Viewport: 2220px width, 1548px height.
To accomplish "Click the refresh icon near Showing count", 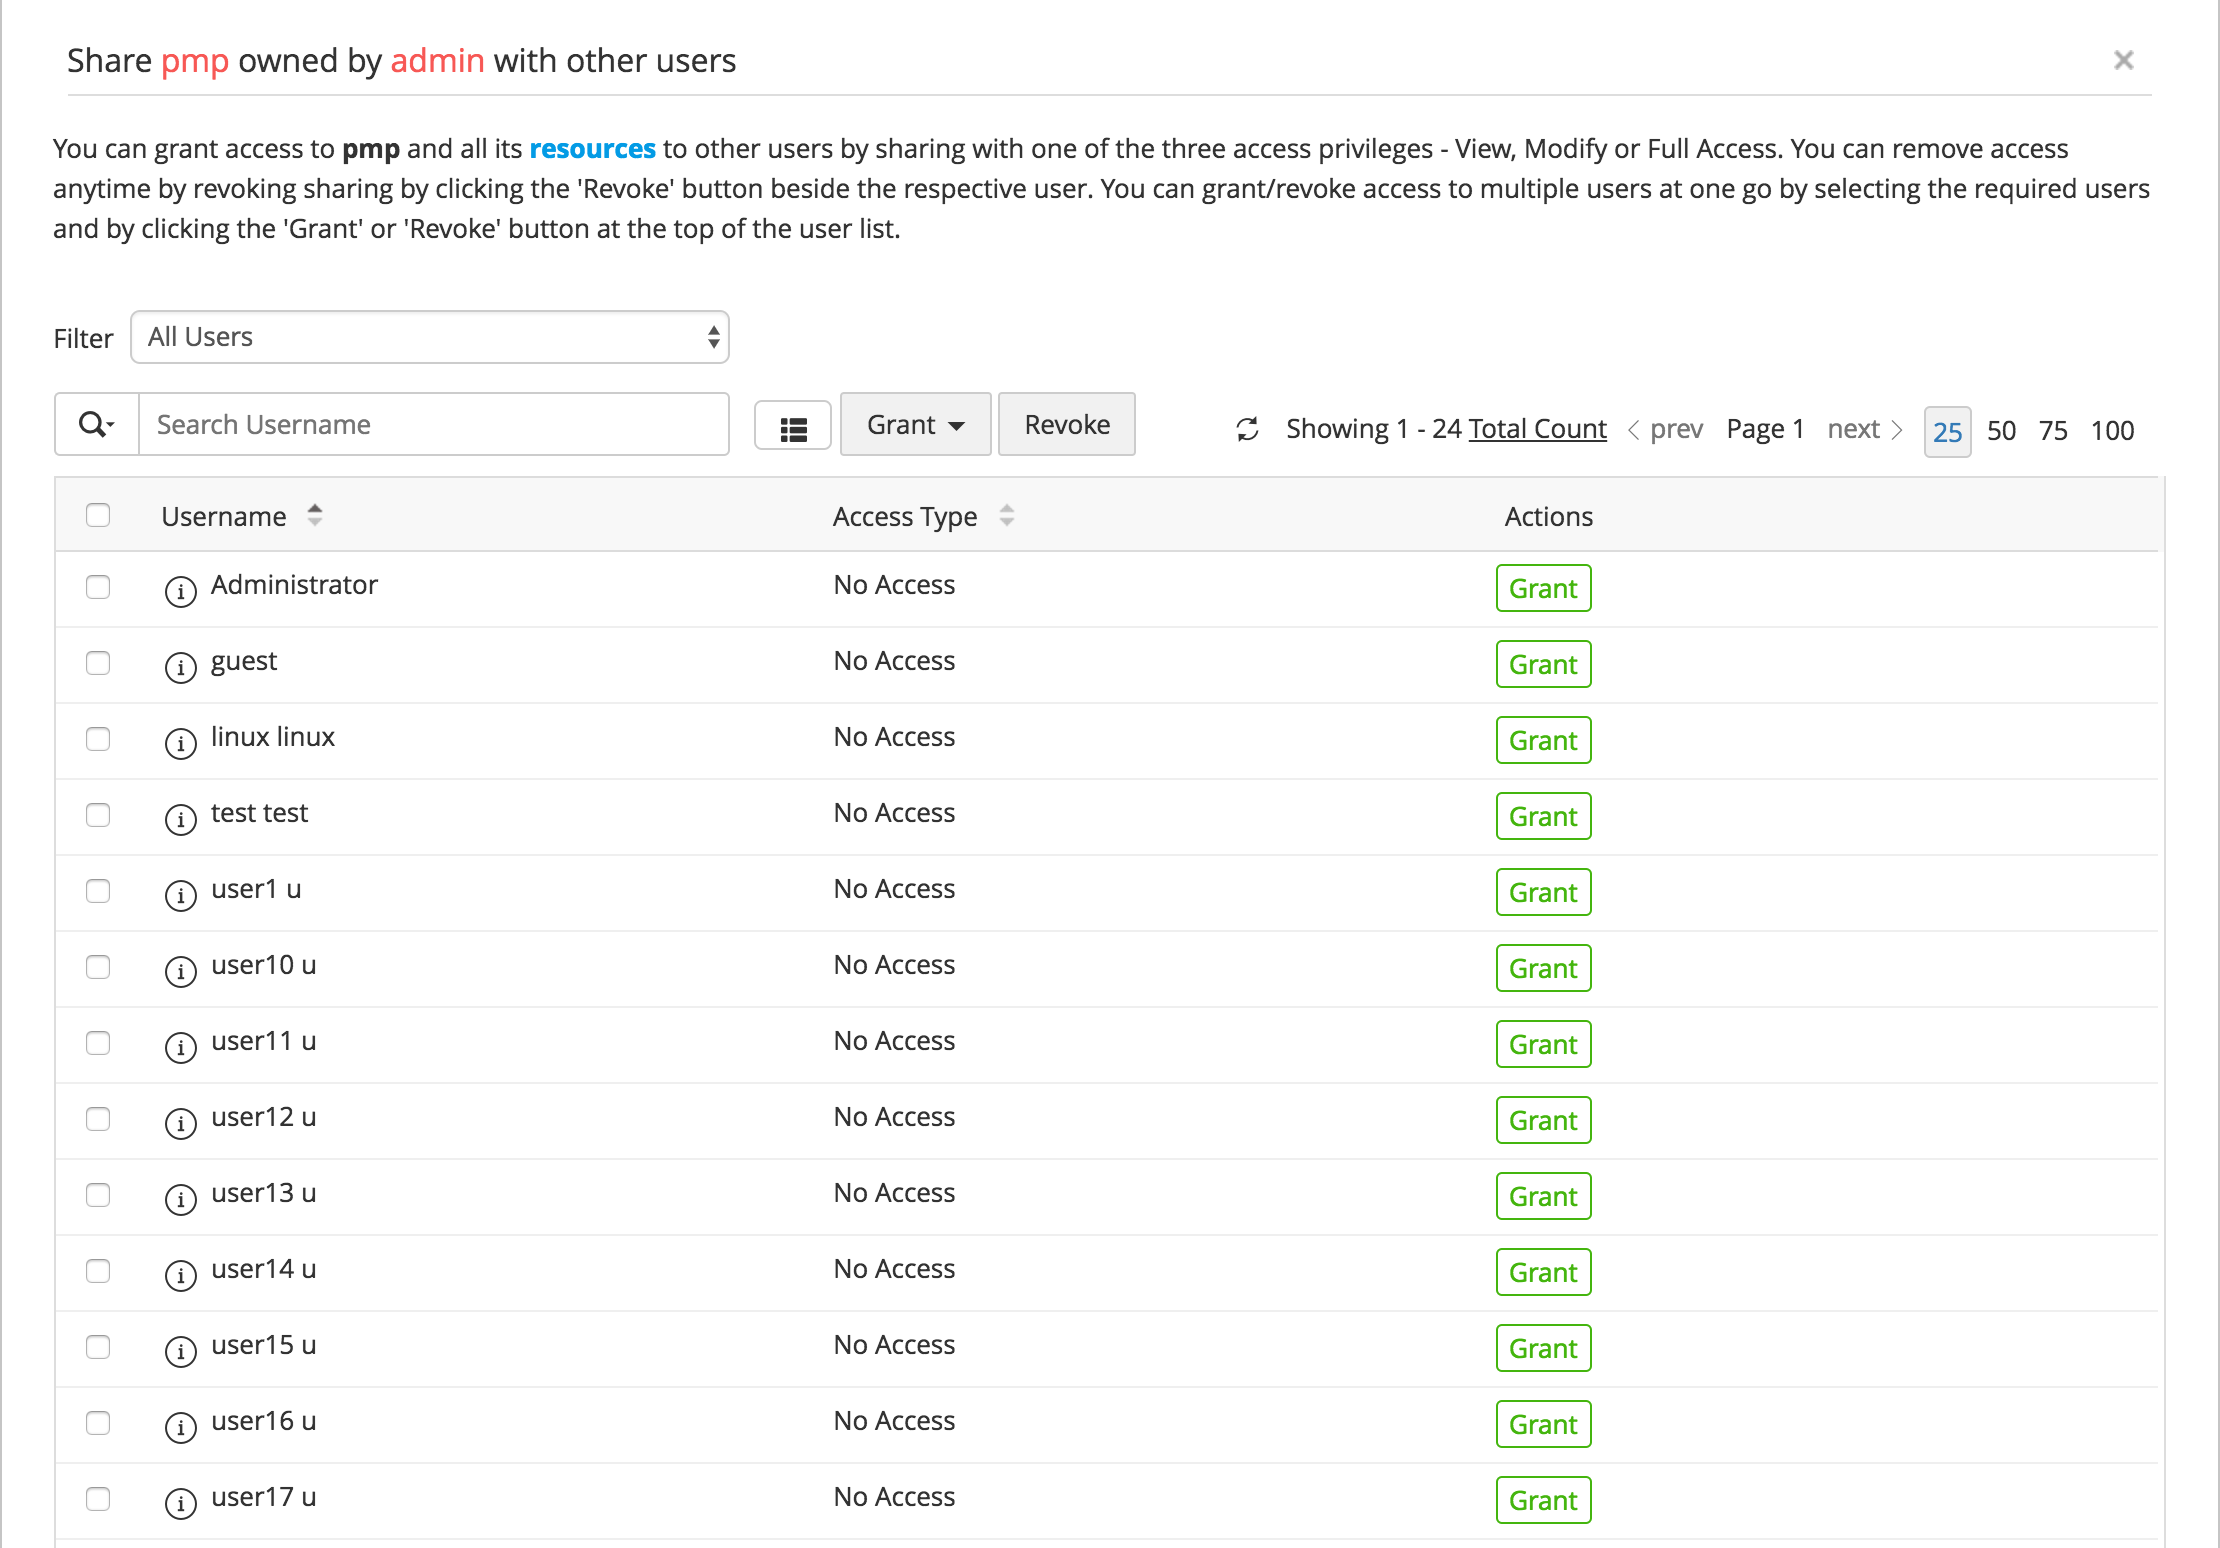I will 1247,429.
